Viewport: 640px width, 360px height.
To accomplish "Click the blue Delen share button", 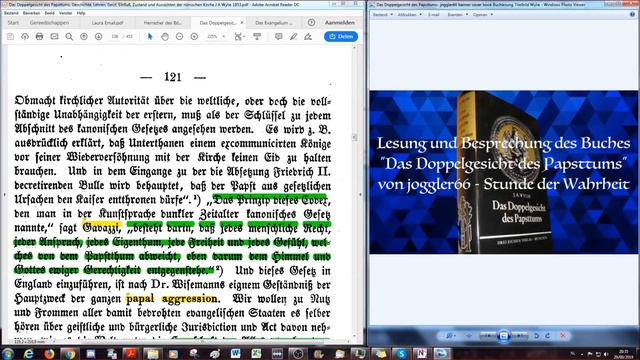I will (341, 36).
